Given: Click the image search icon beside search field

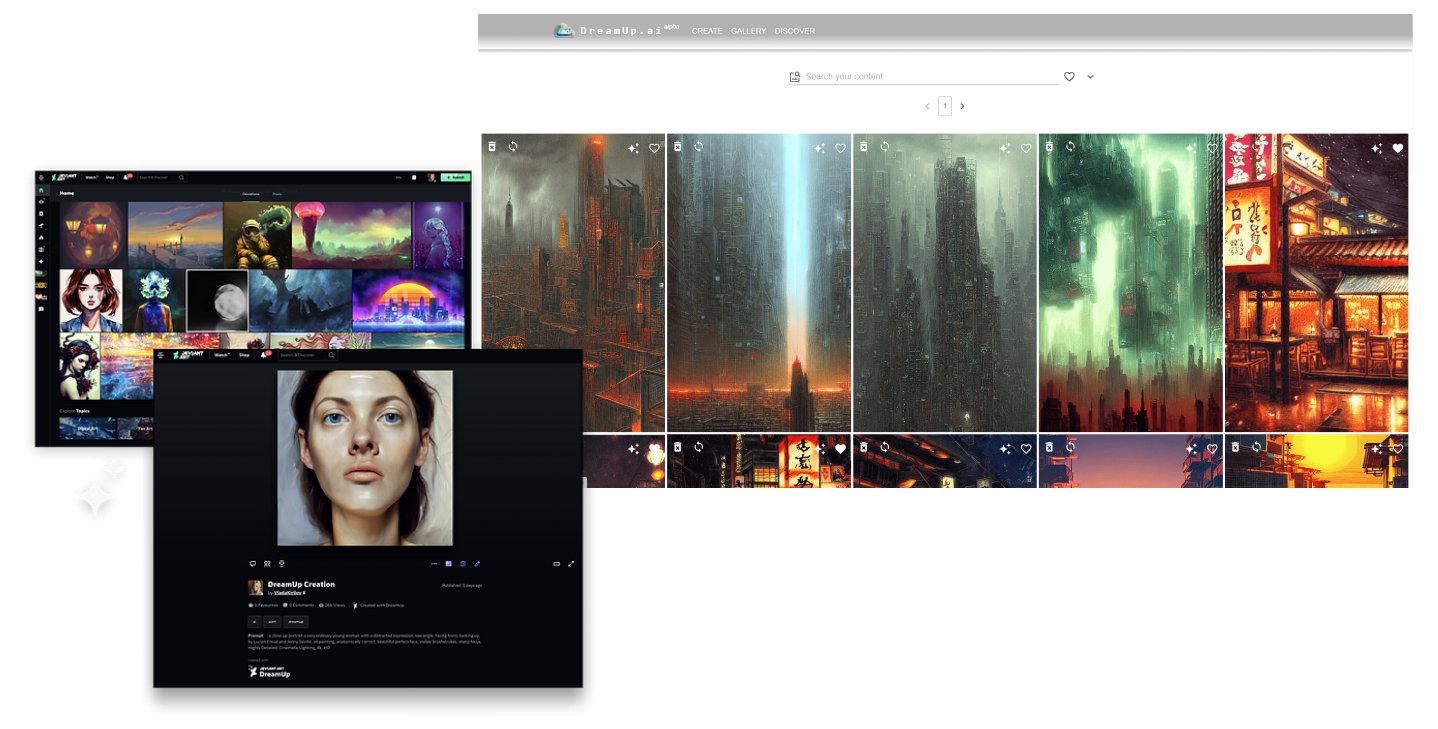Looking at the screenshot, I should (x=795, y=77).
